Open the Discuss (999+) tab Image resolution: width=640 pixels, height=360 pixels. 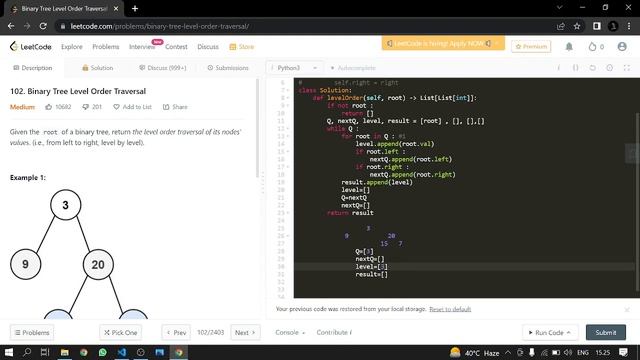(x=162, y=68)
